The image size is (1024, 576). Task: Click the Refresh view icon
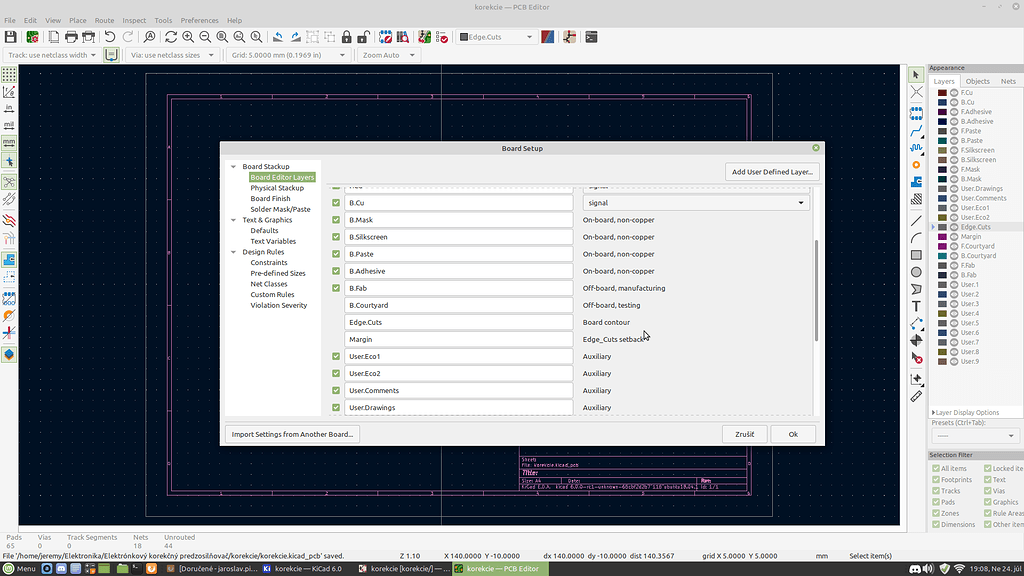171,37
